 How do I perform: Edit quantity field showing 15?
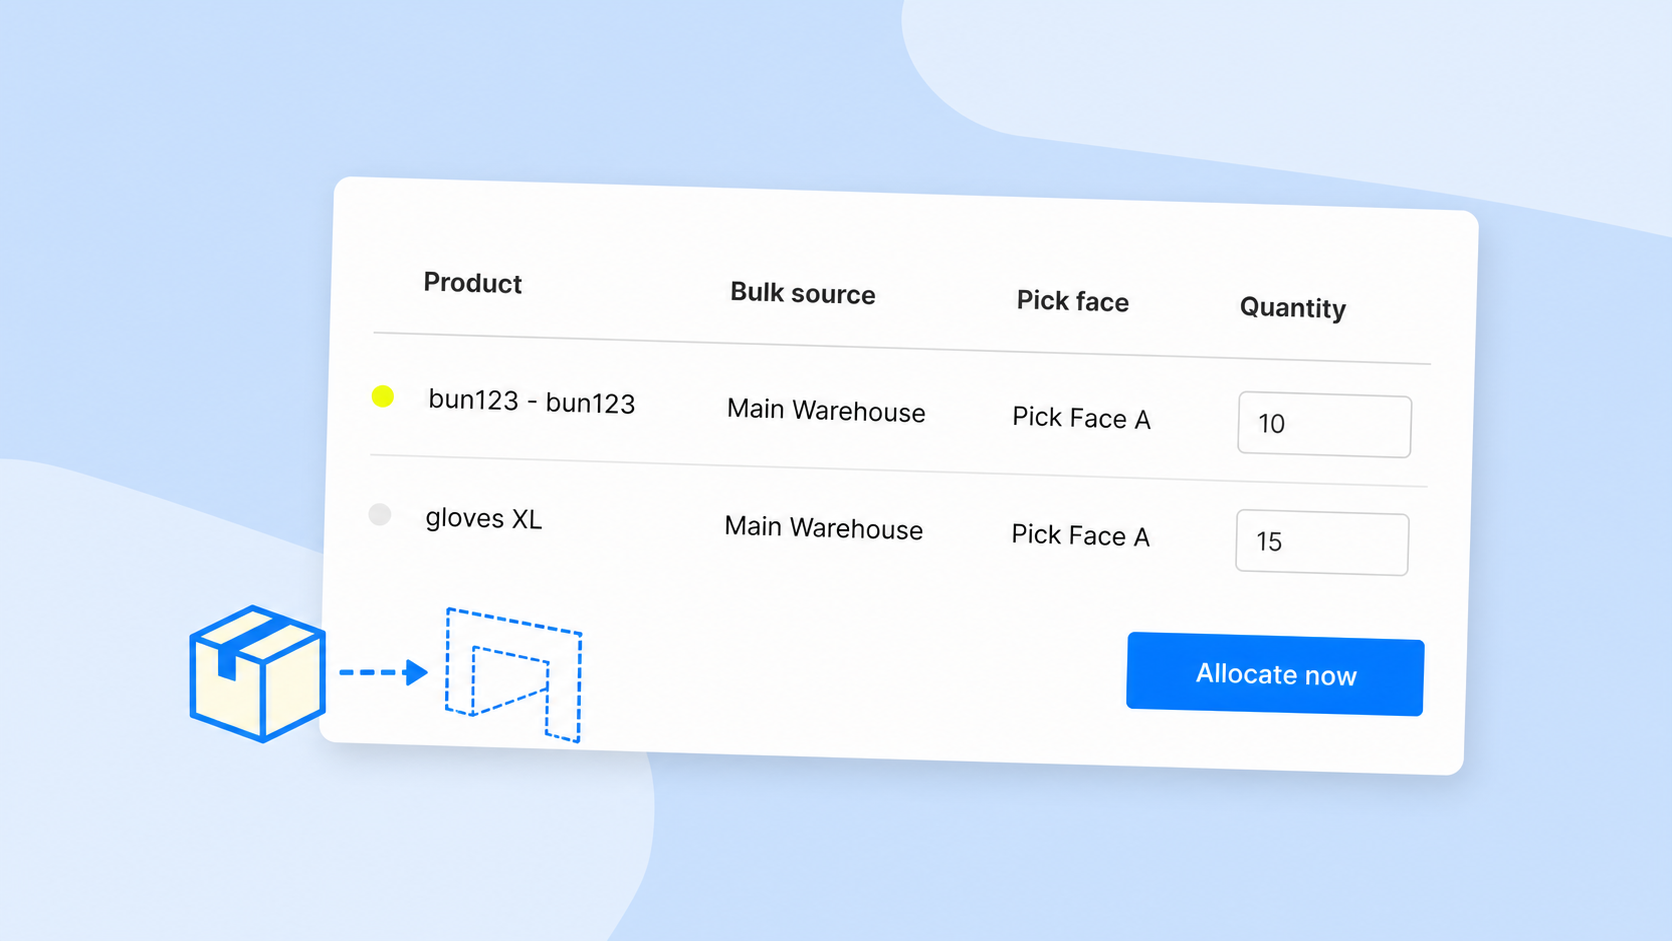1322,542
